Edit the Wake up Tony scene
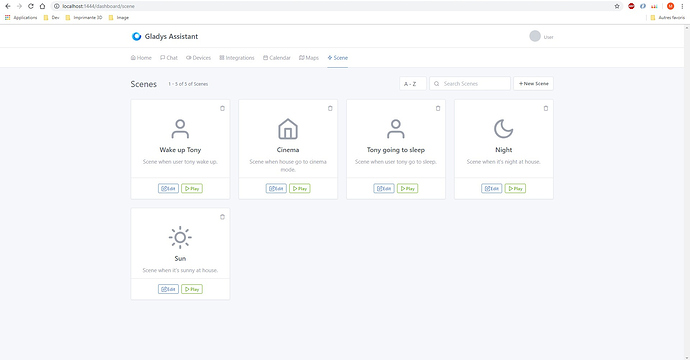Screen dimensions: 690x360 169,188
